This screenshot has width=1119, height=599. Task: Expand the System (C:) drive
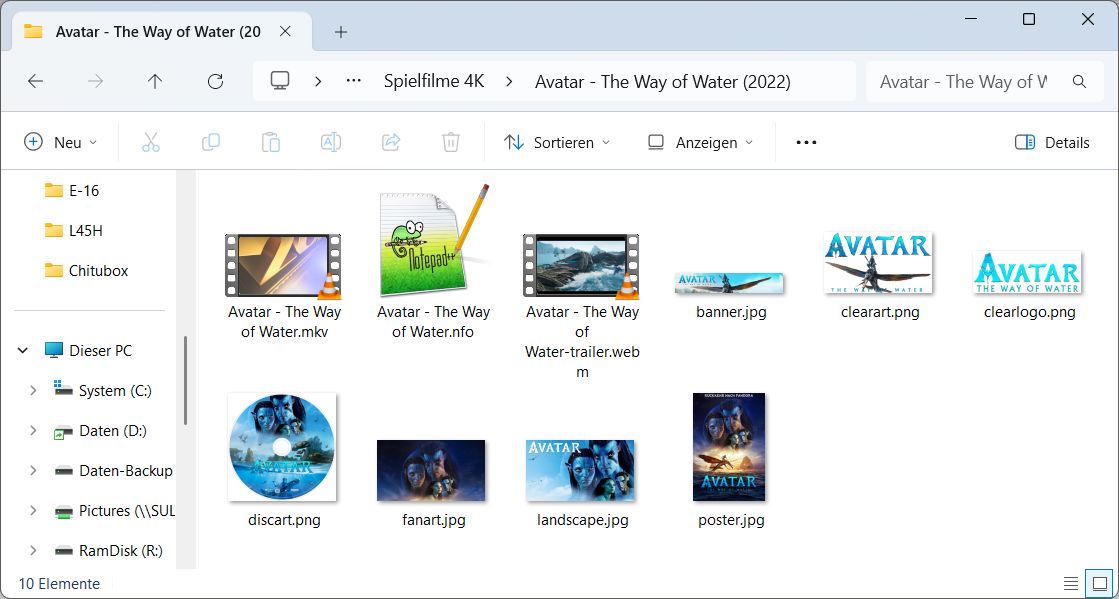pyautogui.click(x=33, y=391)
